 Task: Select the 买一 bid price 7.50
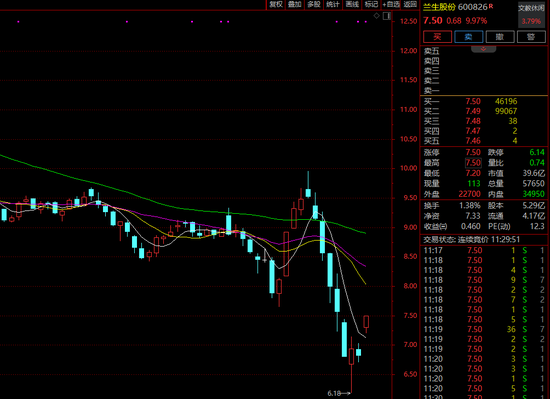click(x=473, y=102)
